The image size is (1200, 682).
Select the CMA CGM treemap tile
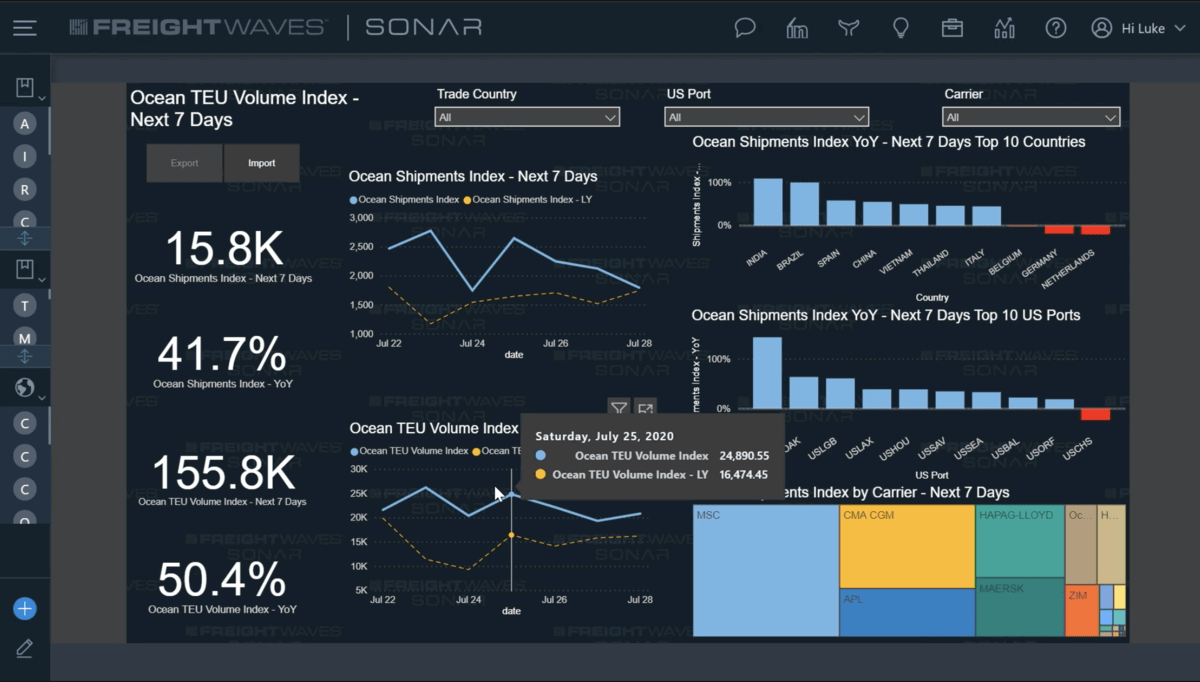(907, 546)
